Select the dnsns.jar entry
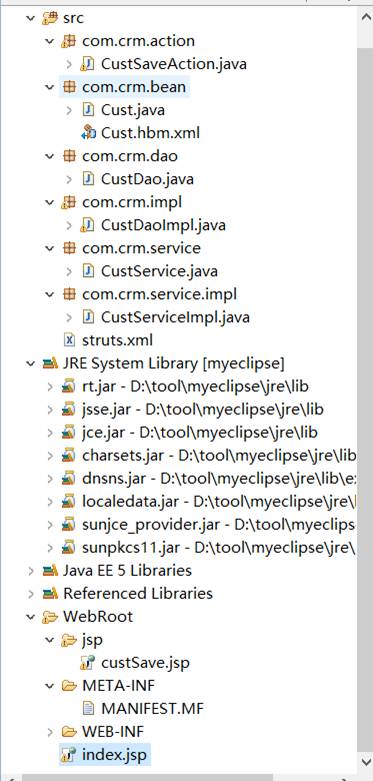Image resolution: width=373 pixels, height=781 pixels. click(x=219, y=479)
